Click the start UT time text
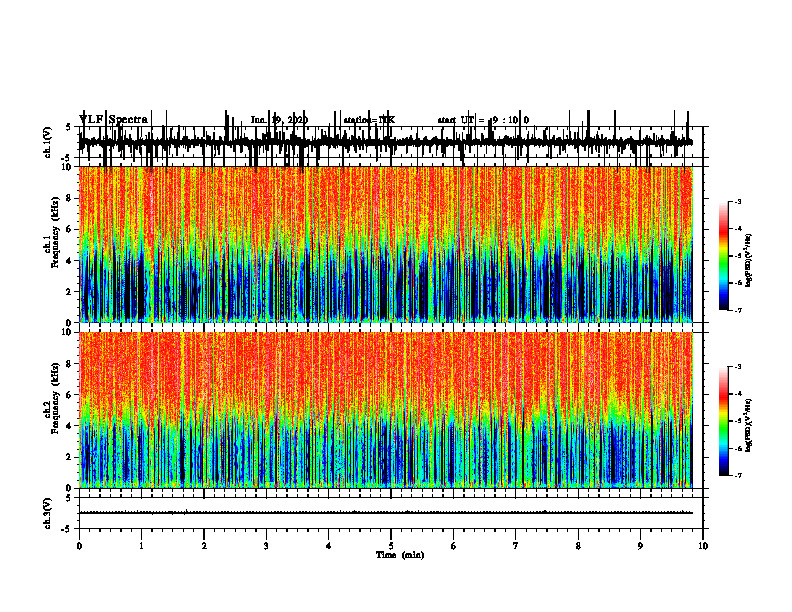 pyautogui.click(x=483, y=120)
